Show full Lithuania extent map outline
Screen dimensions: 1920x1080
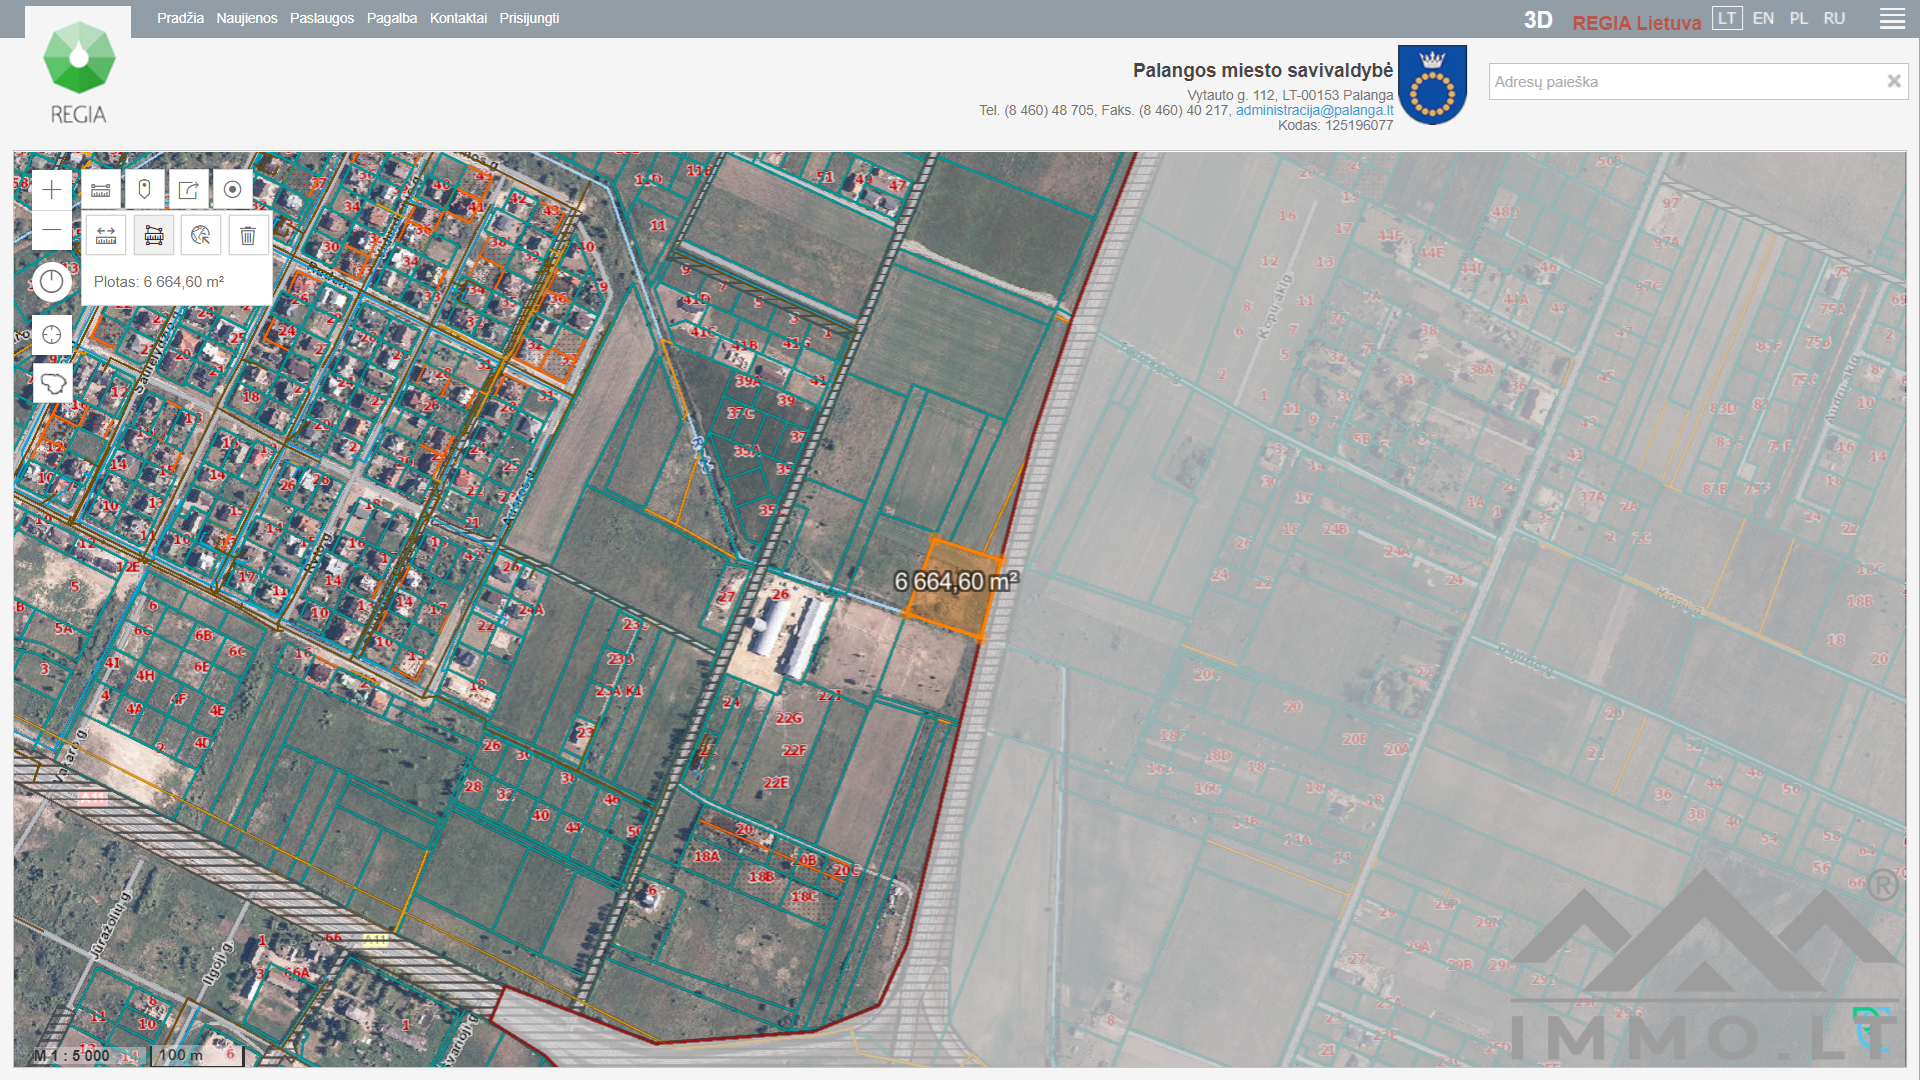(52, 383)
